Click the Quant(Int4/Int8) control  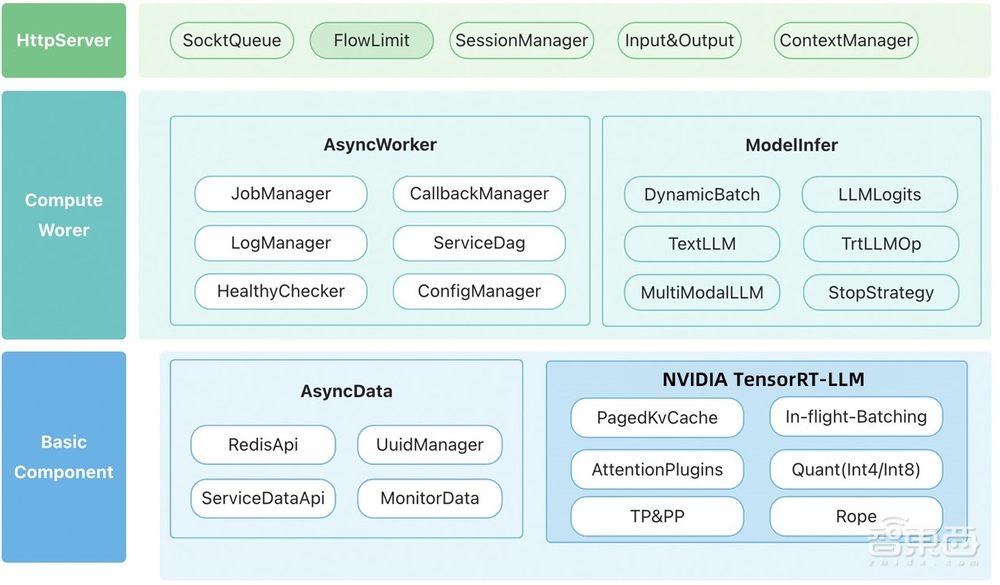pyautogui.click(x=855, y=467)
